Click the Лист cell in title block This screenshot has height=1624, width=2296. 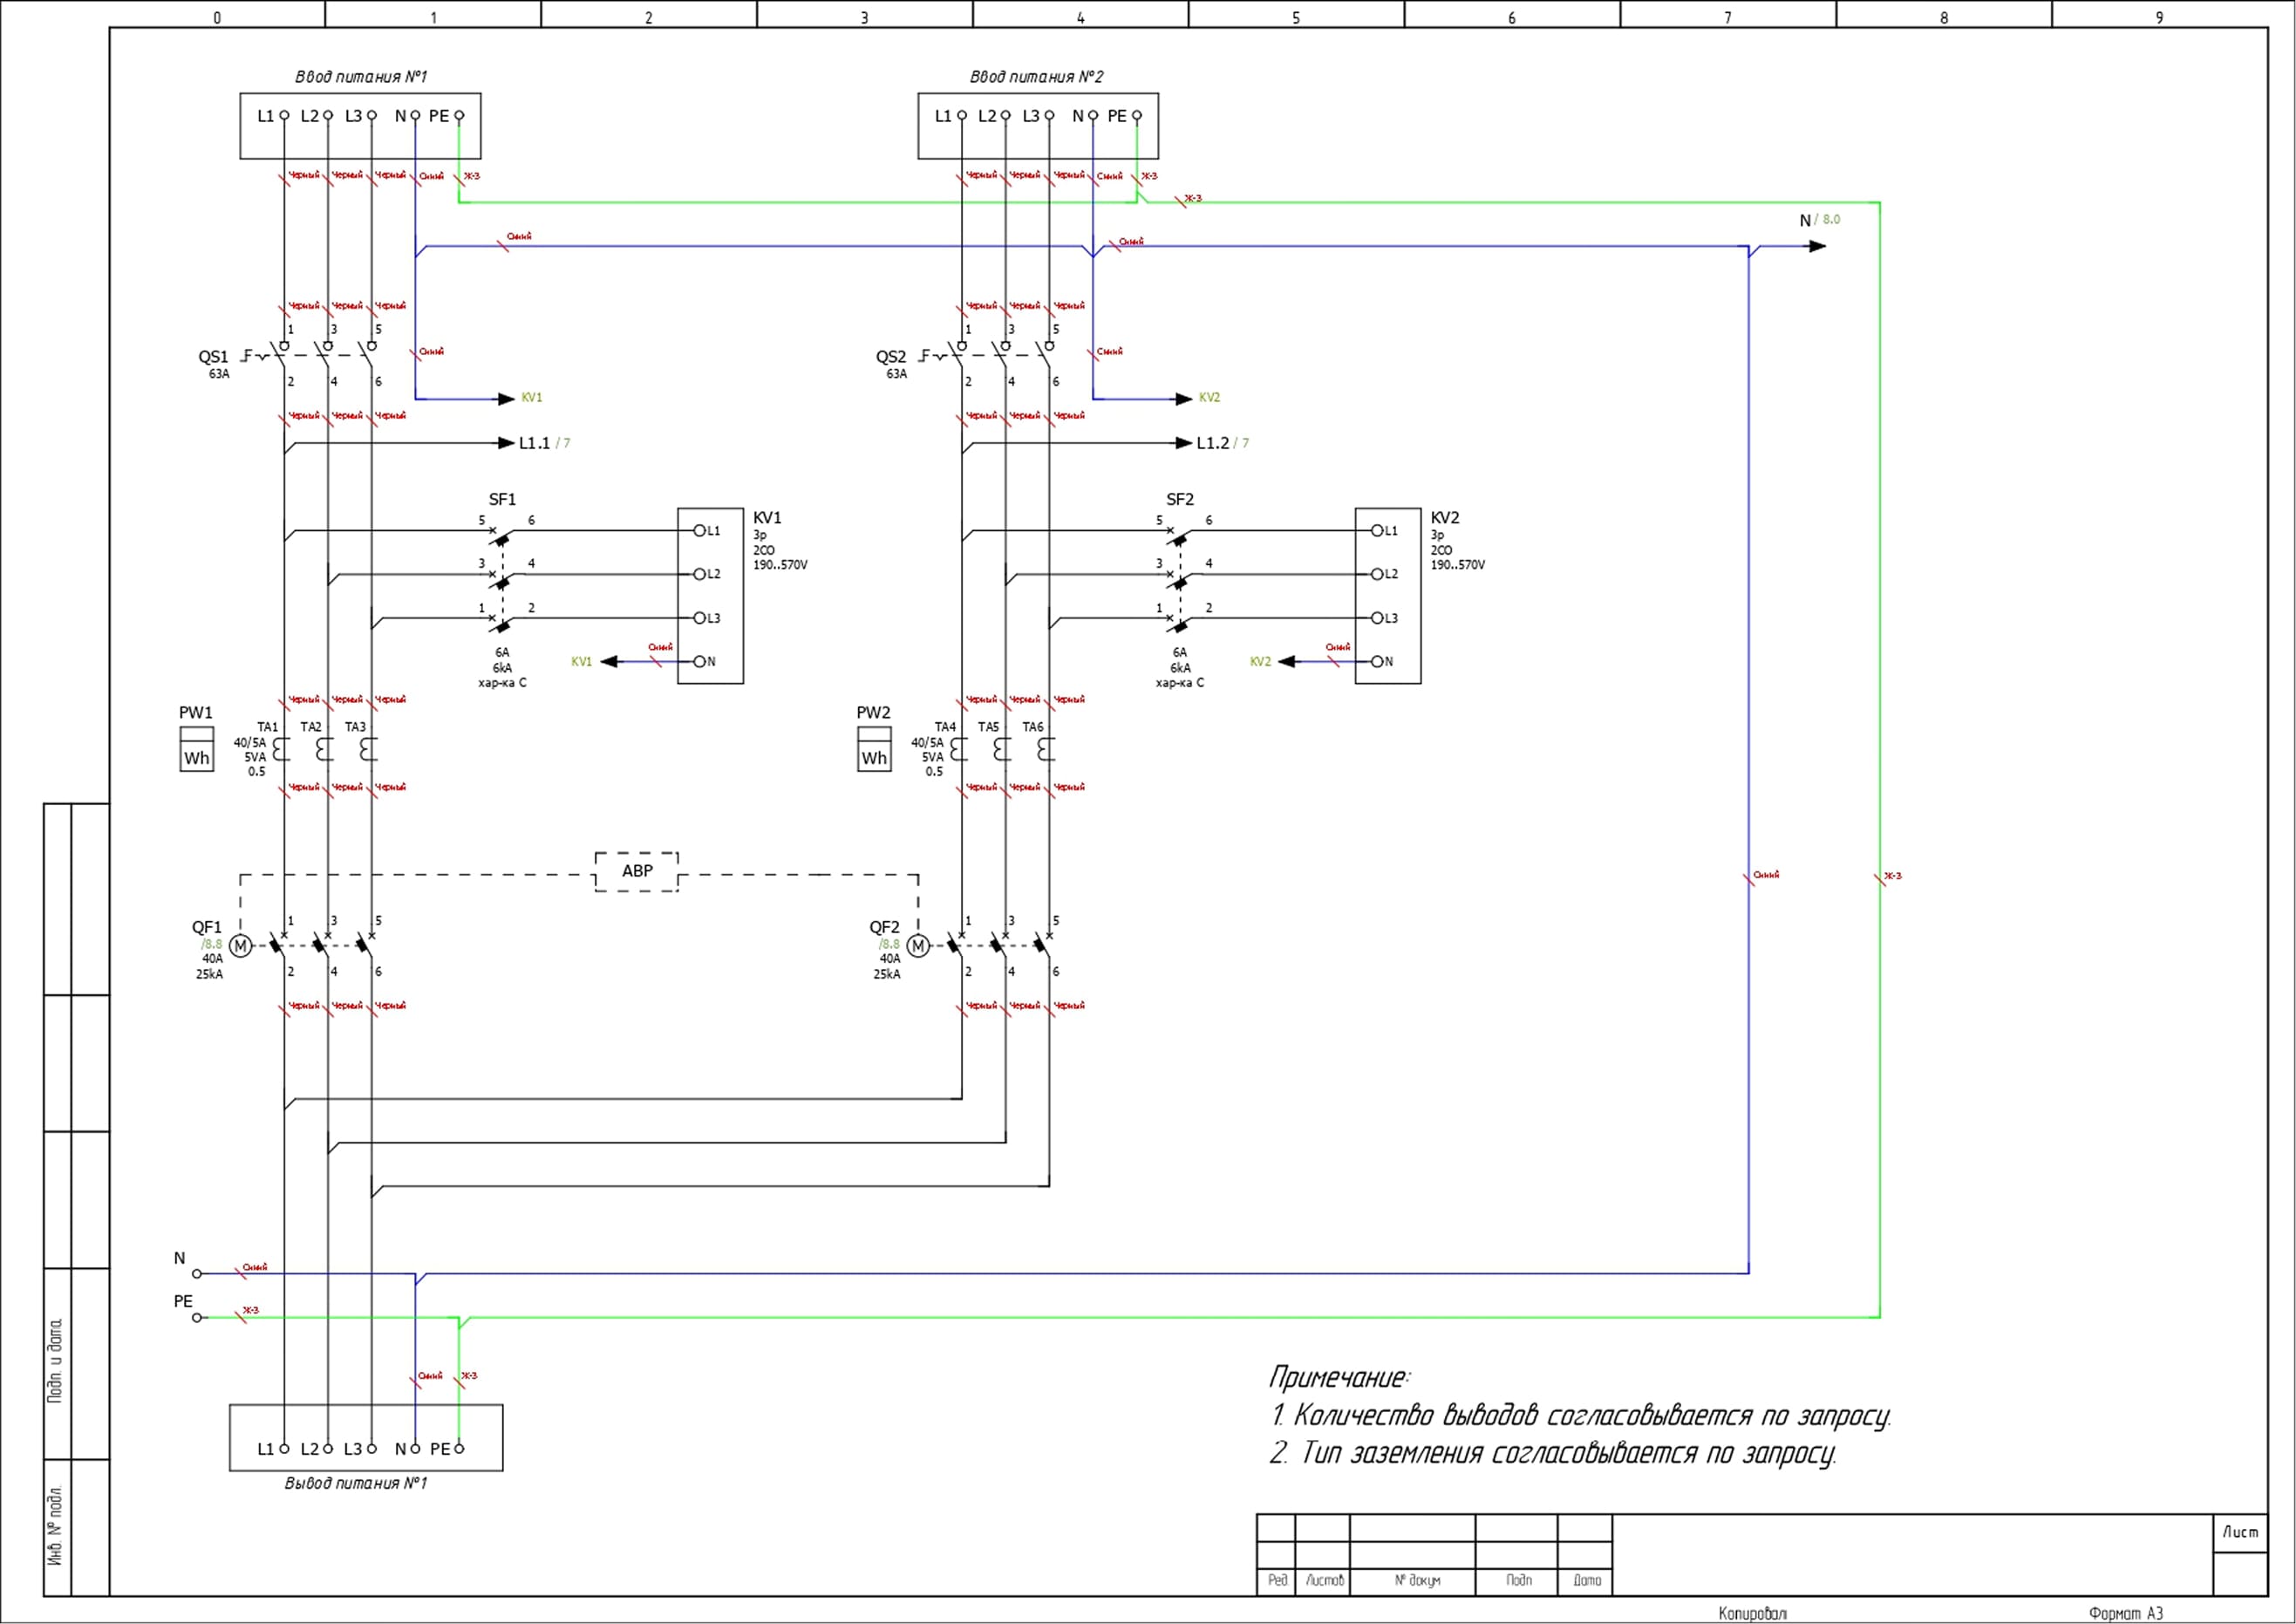point(2240,1532)
